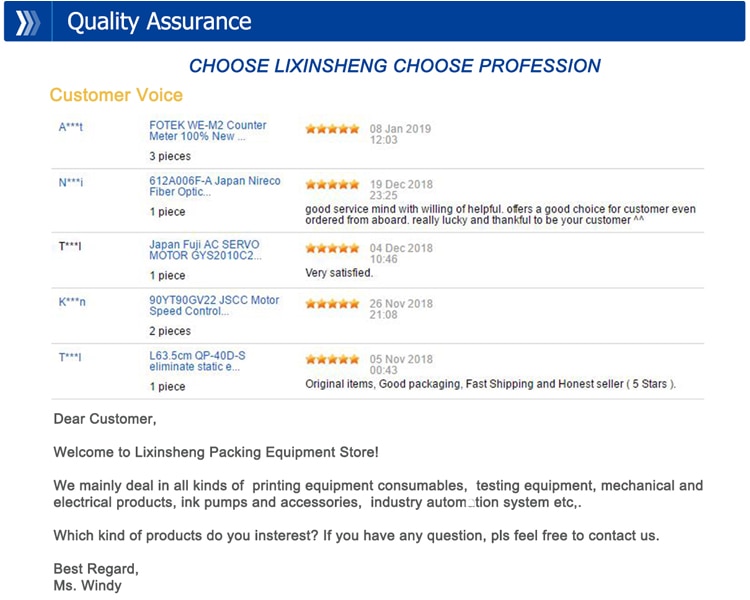Open the 612A006F-A Japan Nireco Fiber Optic link

215,186
